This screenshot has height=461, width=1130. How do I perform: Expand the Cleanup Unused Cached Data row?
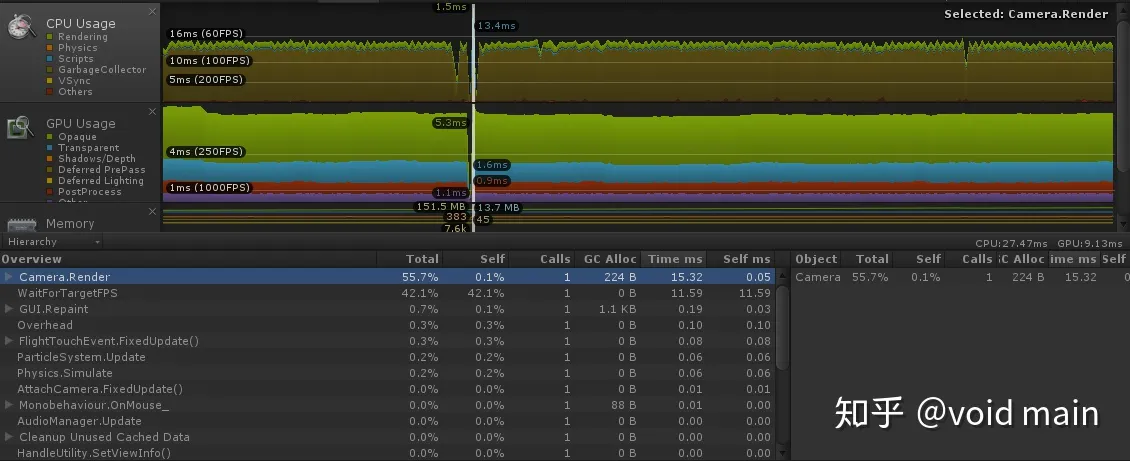click(x=9, y=437)
